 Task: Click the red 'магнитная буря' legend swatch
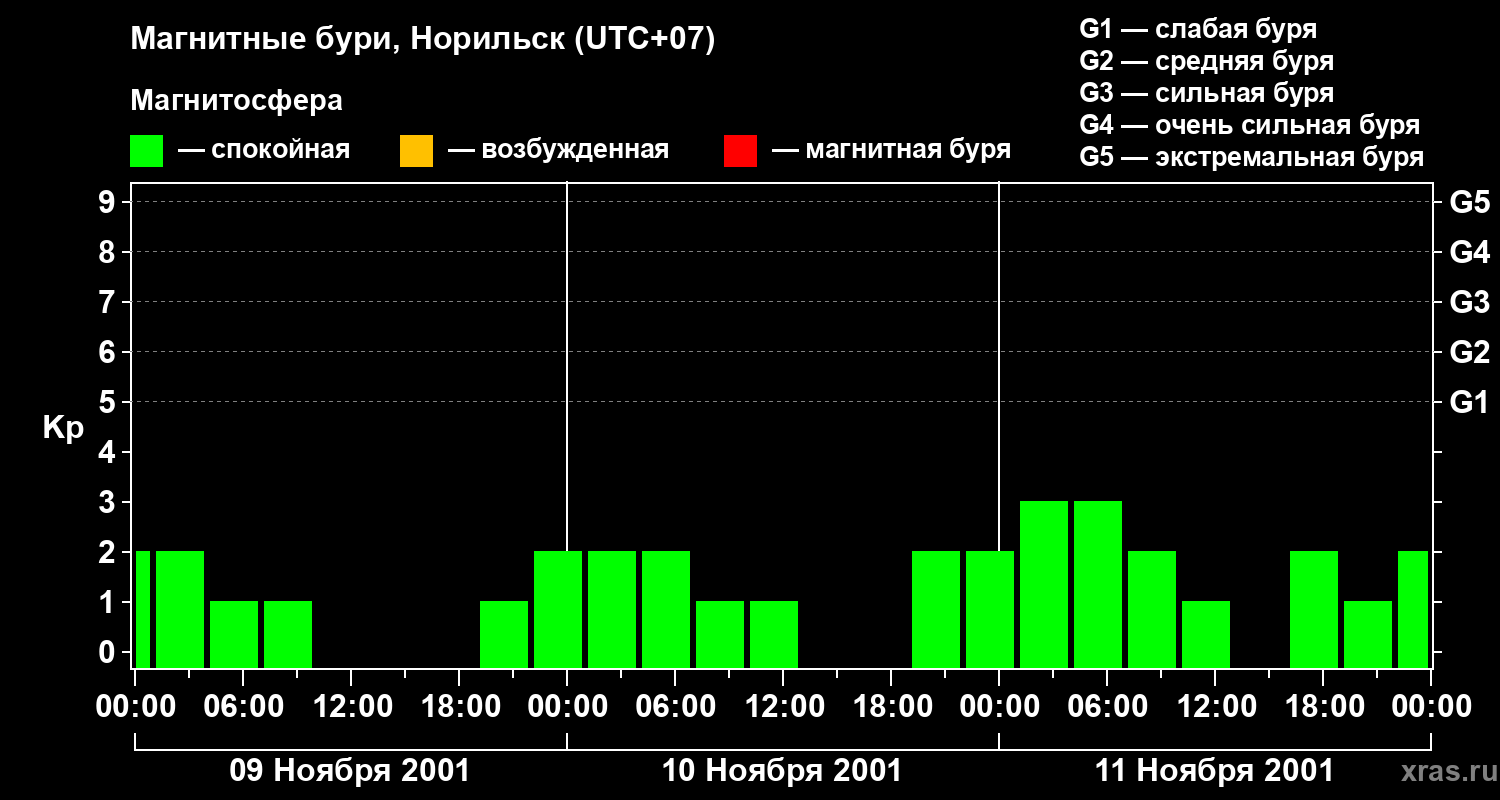tap(740, 151)
